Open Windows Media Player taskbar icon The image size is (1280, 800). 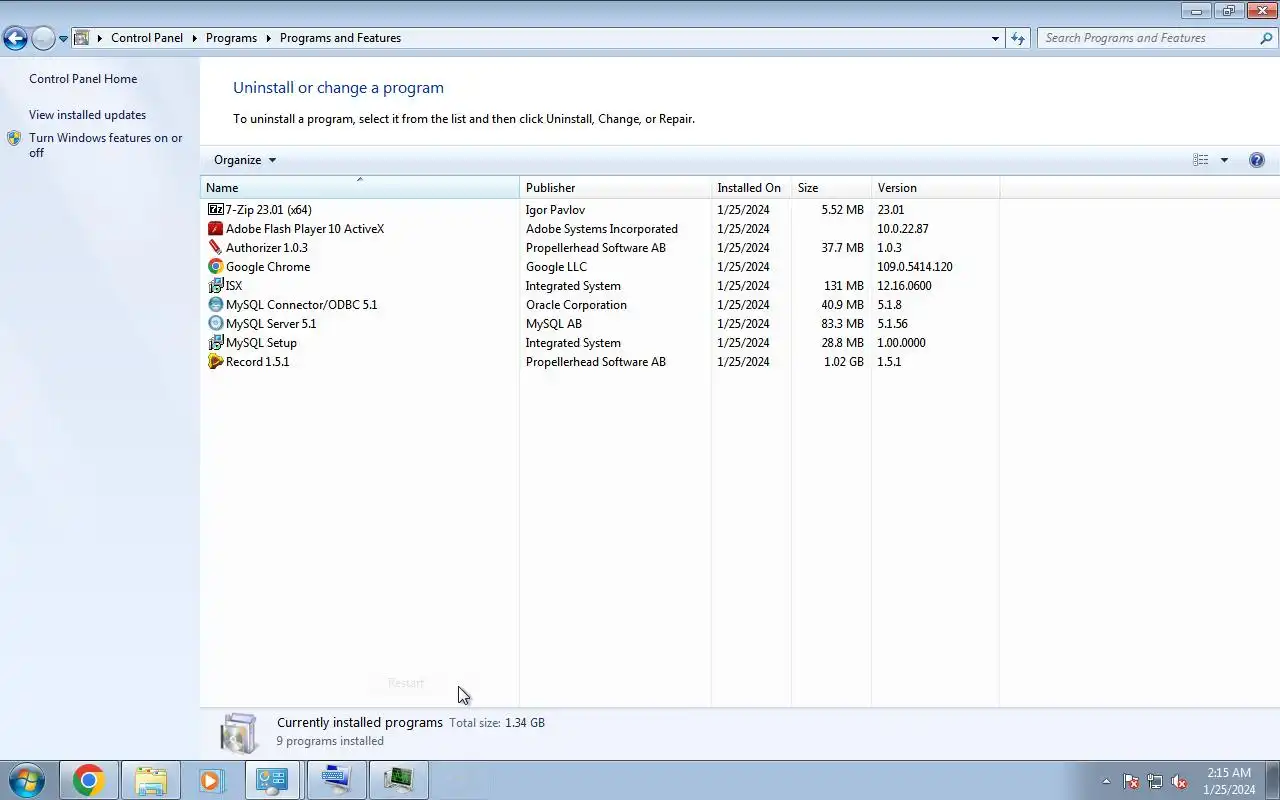pyautogui.click(x=211, y=780)
